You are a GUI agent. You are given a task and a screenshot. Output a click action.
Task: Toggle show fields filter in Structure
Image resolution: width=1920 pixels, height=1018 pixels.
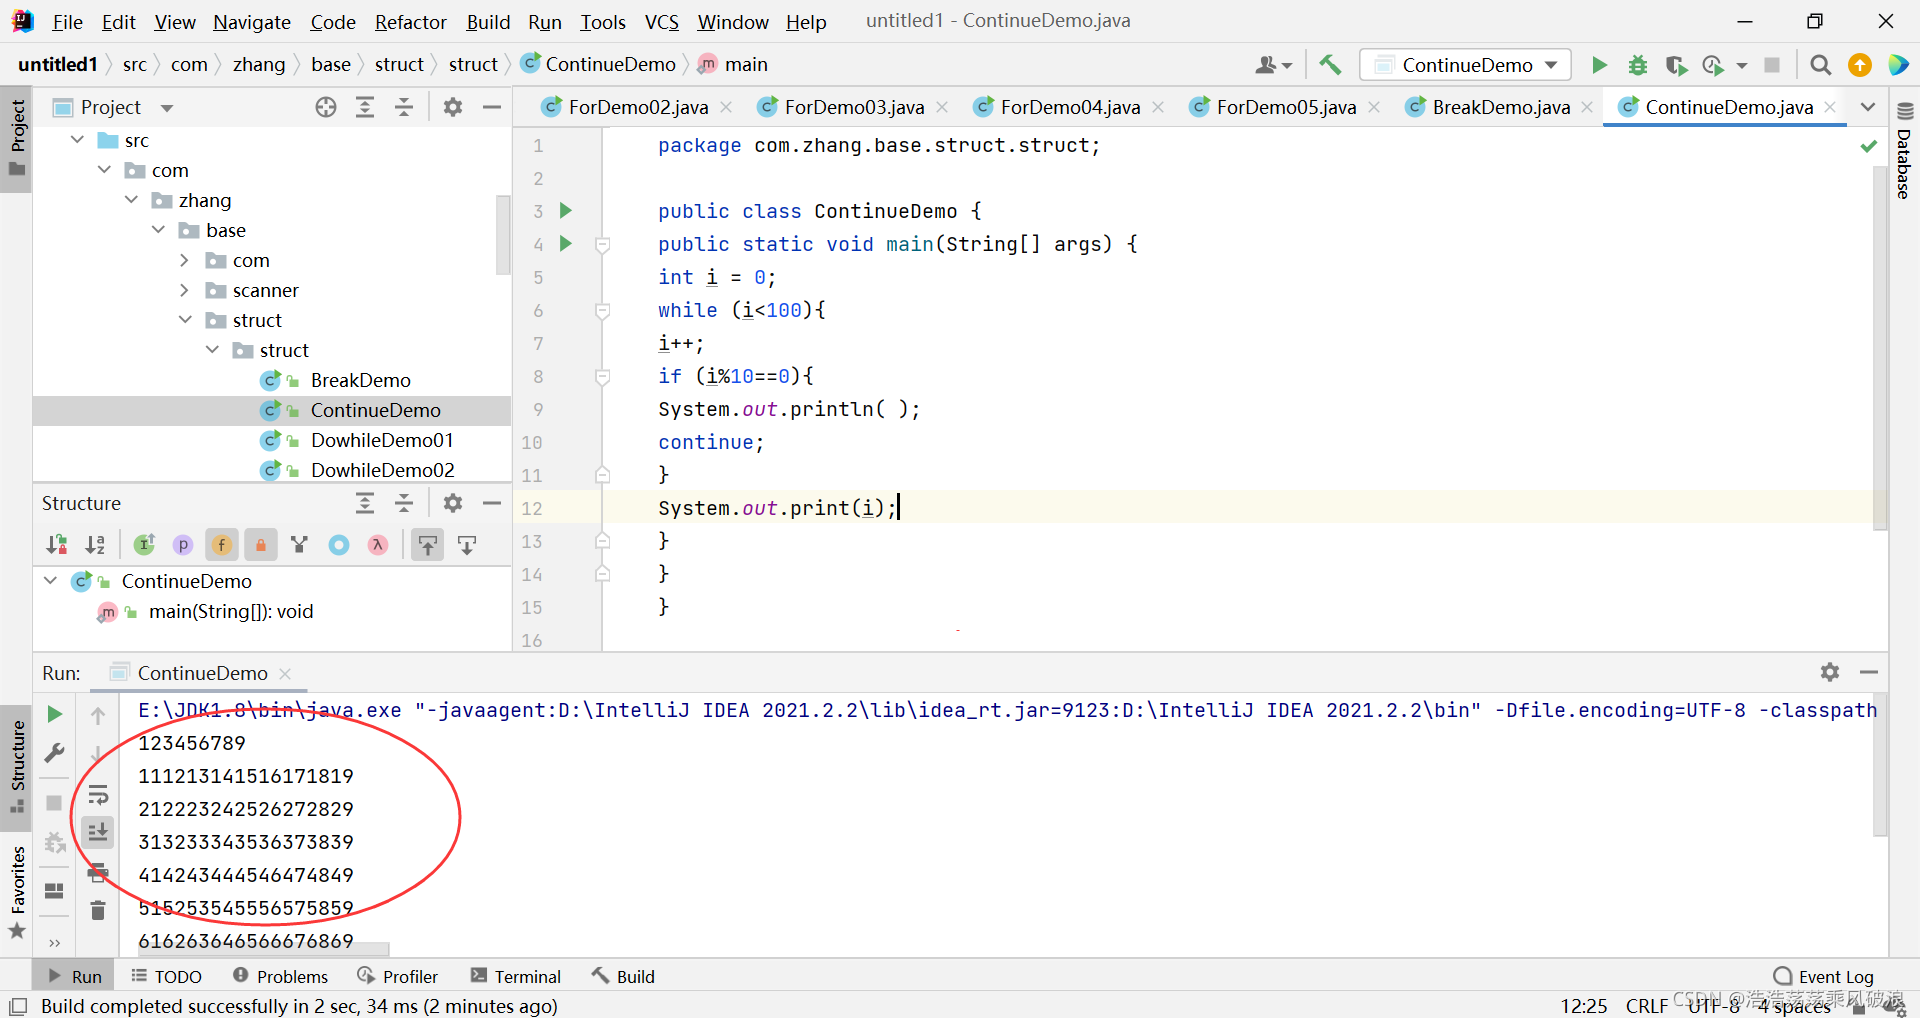tap(221, 545)
